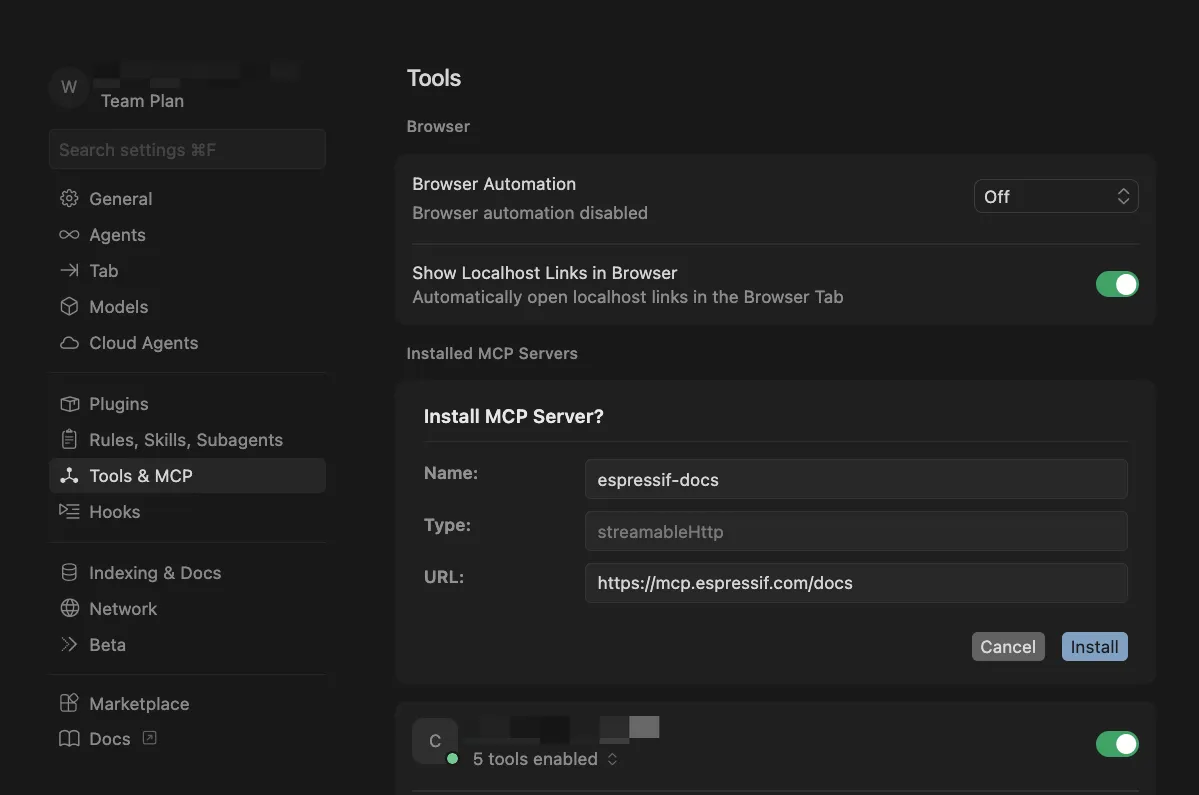Click the Name field espressif-docs
The image size is (1199, 795).
pos(856,479)
